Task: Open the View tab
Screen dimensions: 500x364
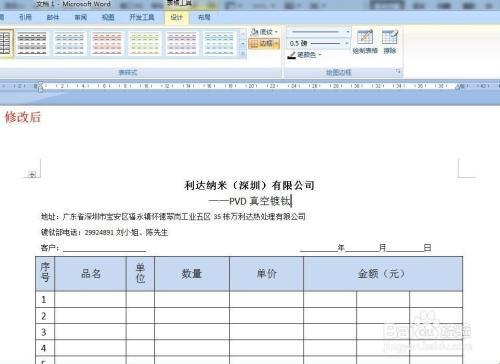Action: click(x=108, y=17)
